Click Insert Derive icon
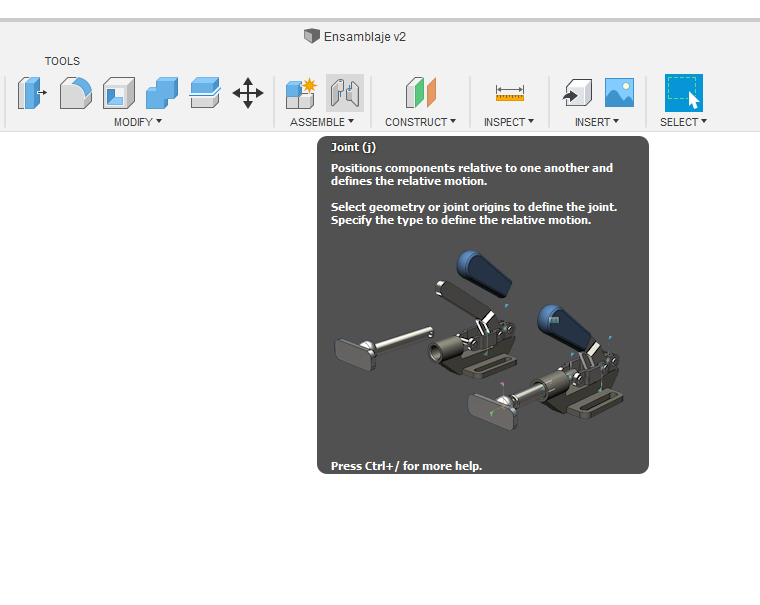Image resolution: width=760 pixels, height=605 pixels. point(577,93)
